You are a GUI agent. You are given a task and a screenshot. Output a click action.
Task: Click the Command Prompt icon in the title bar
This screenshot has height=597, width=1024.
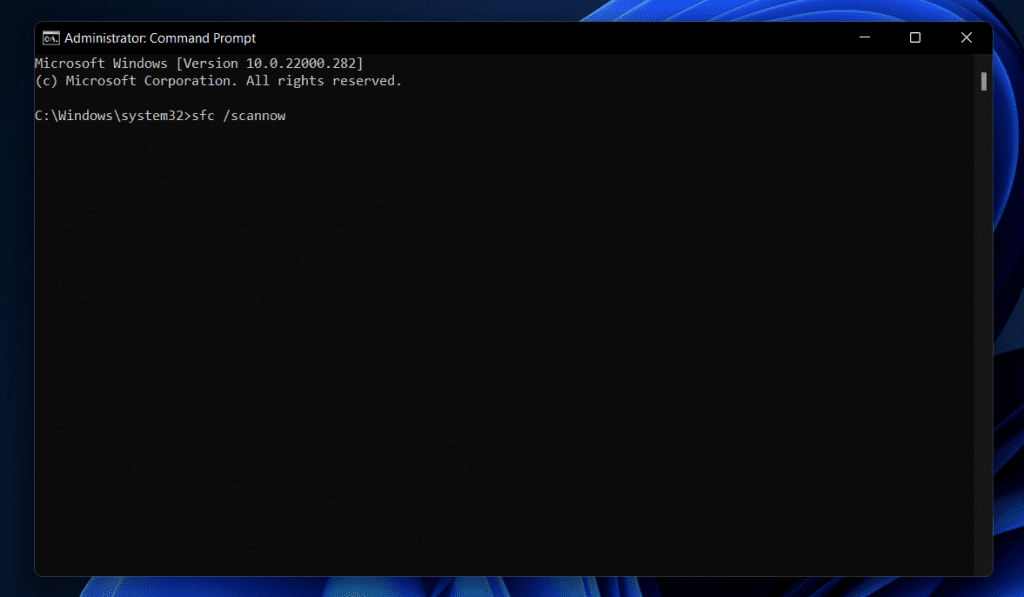[50, 37]
